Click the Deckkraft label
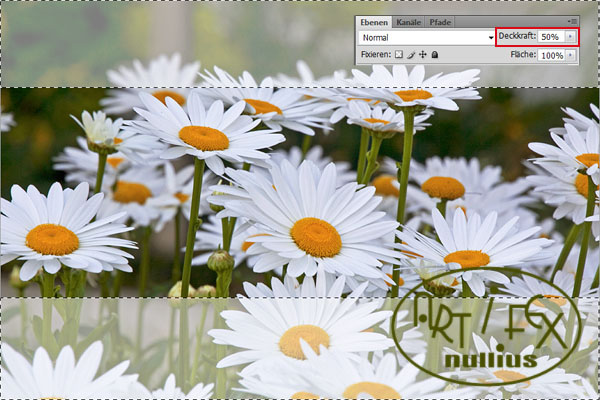This screenshot has width=600, height=400. coord(517,36)
